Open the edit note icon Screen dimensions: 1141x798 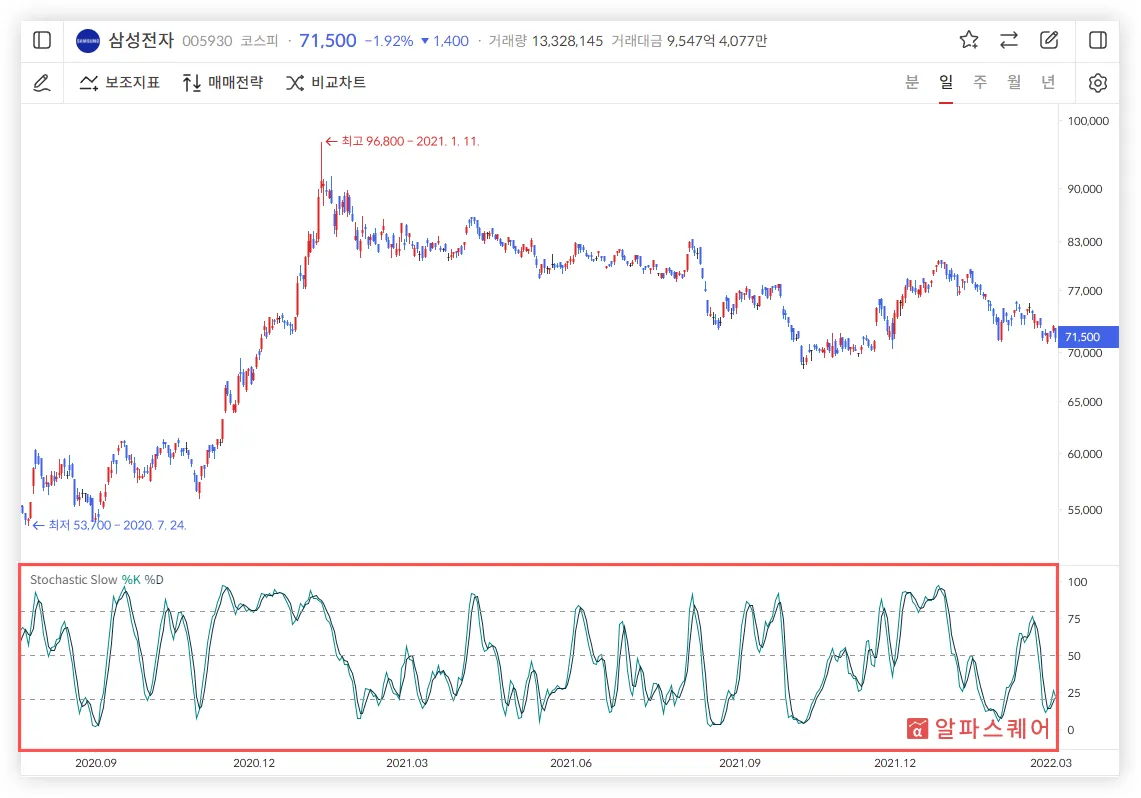1049,40
